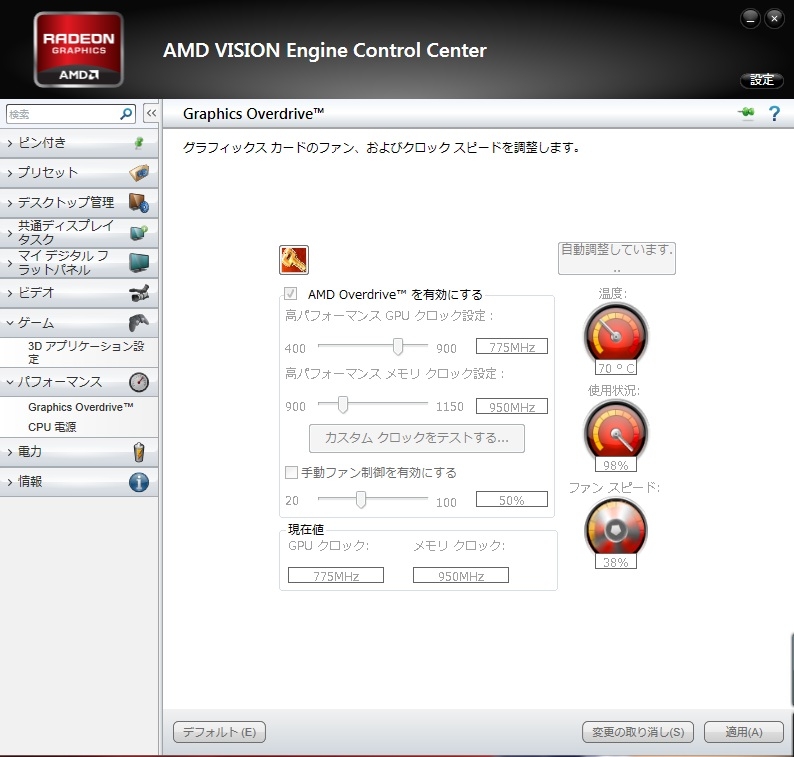Click the green pin icon in the page header

746,112
